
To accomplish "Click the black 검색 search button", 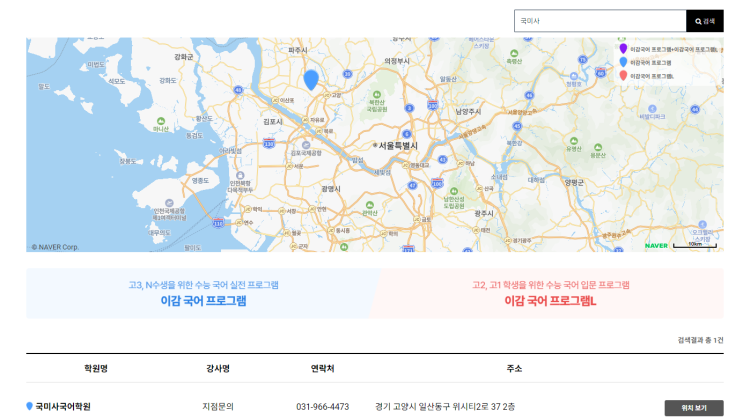I will coord(705,21).
